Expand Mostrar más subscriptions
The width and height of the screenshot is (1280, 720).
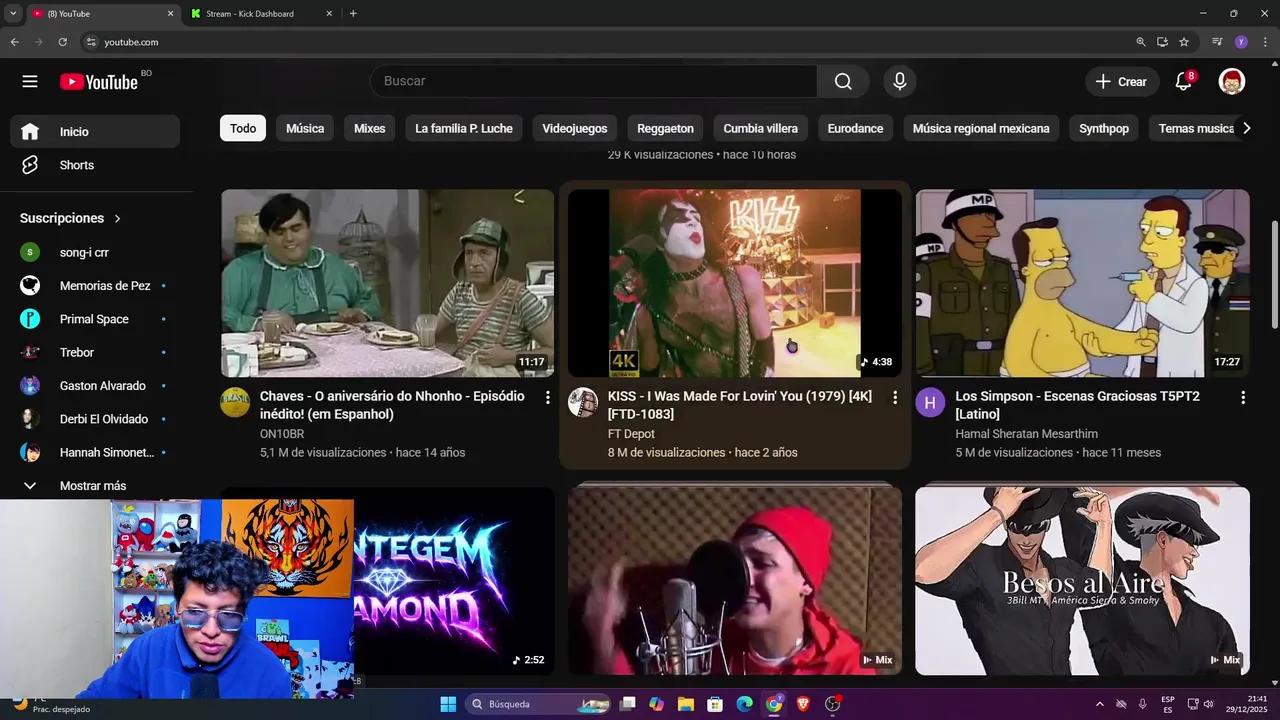(x=95, y=486)
